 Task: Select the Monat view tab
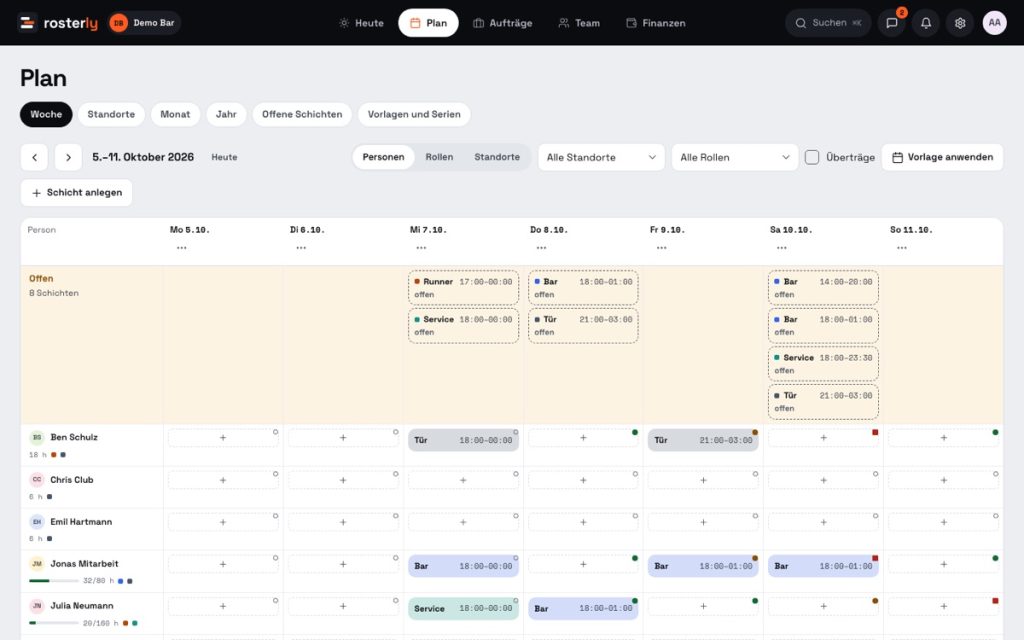point(175,114)
